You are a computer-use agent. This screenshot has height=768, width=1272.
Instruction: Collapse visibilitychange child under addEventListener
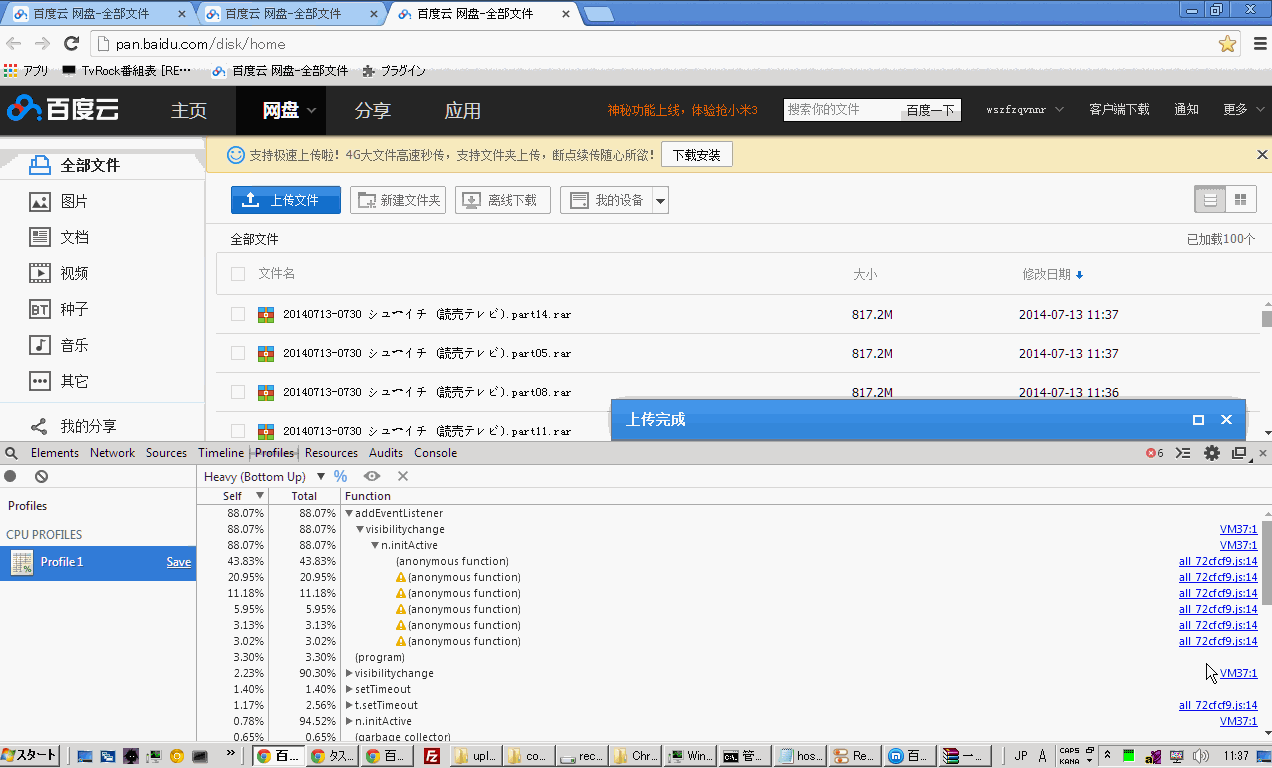[x=360, y=529]
